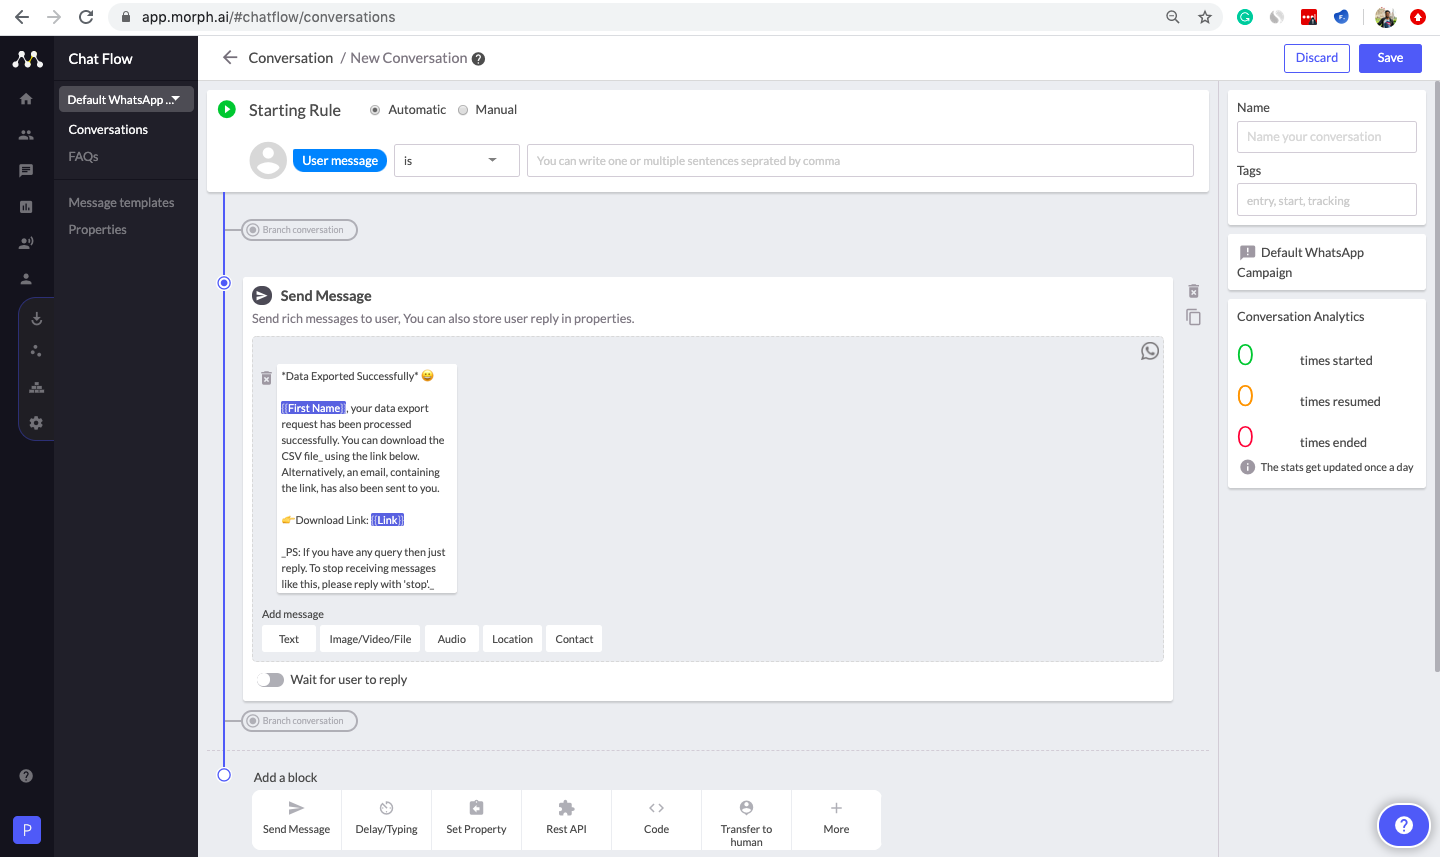The image size is (1440, 857).
Task: Open the chat bubble icon in sidebar
Action: pos(26,171)
